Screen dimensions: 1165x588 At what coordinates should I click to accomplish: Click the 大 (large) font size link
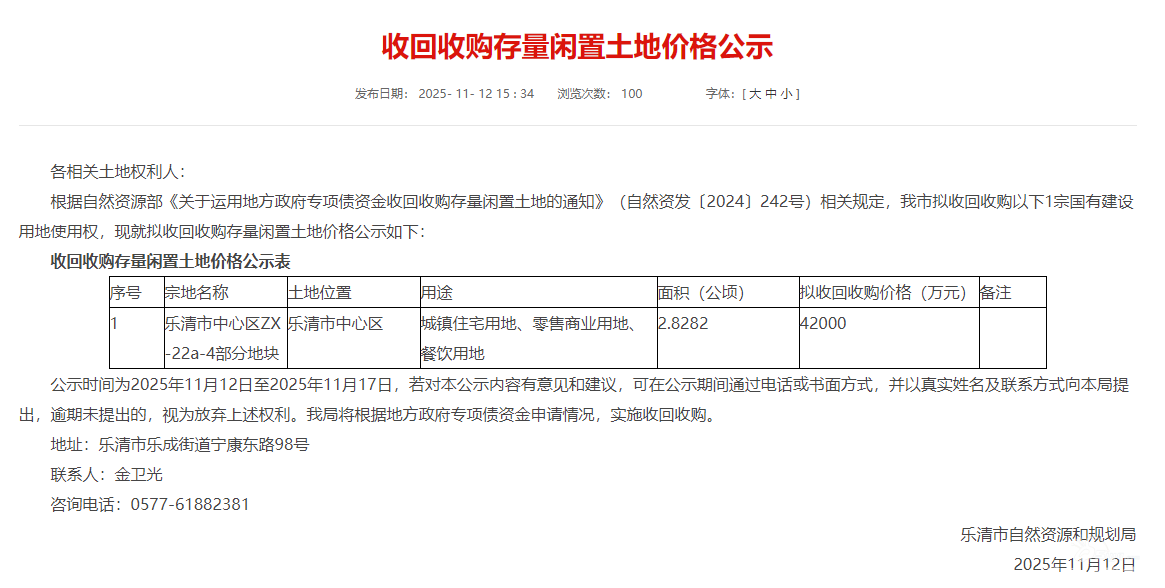(x=755, y=94)
